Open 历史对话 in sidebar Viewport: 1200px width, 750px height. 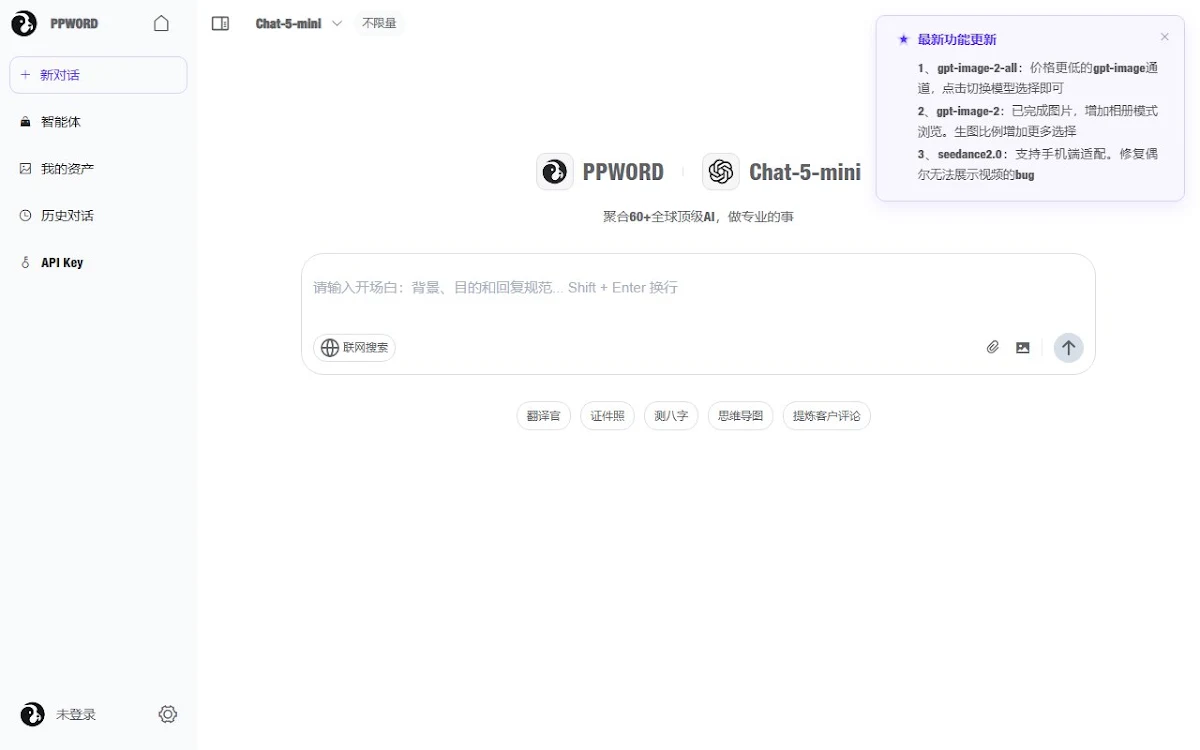pos(98,216)
